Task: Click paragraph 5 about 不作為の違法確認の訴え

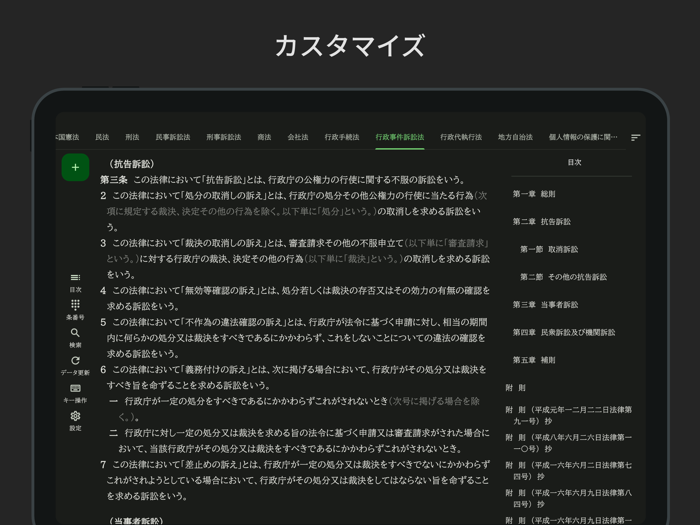Action: [x=294, y=338]
